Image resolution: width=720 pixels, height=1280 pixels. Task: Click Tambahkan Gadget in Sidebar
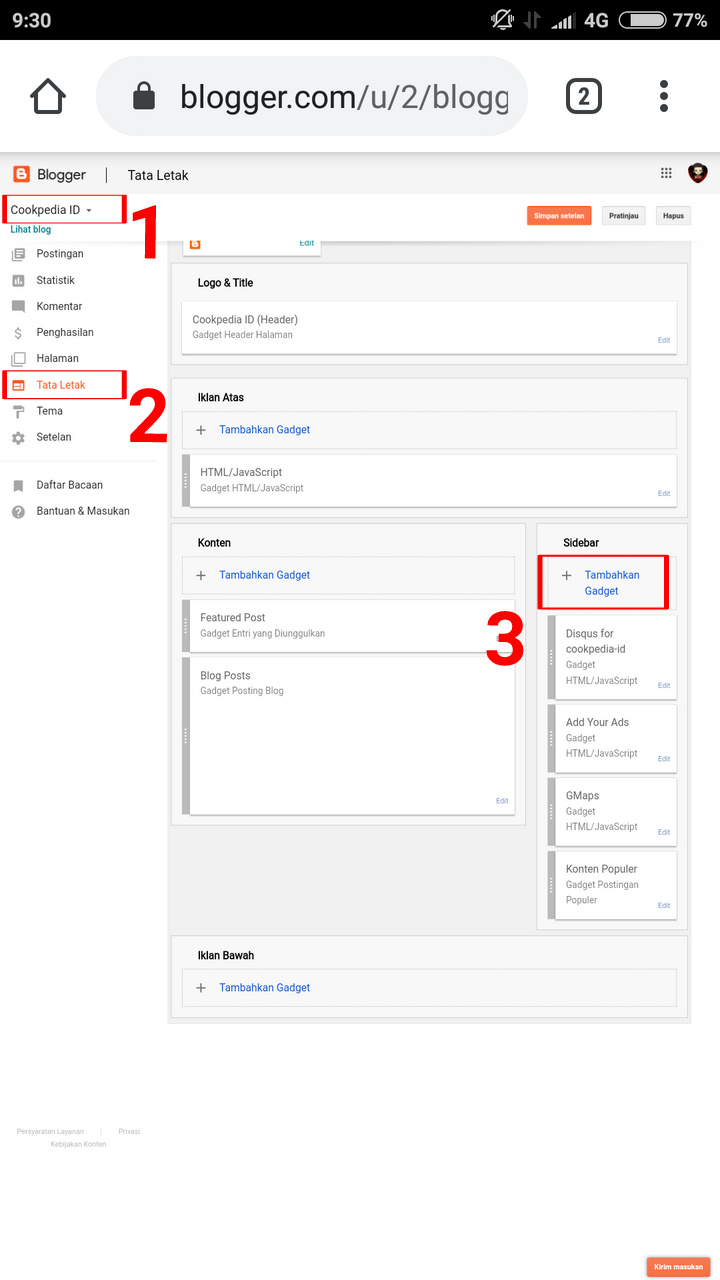(611, 583)
